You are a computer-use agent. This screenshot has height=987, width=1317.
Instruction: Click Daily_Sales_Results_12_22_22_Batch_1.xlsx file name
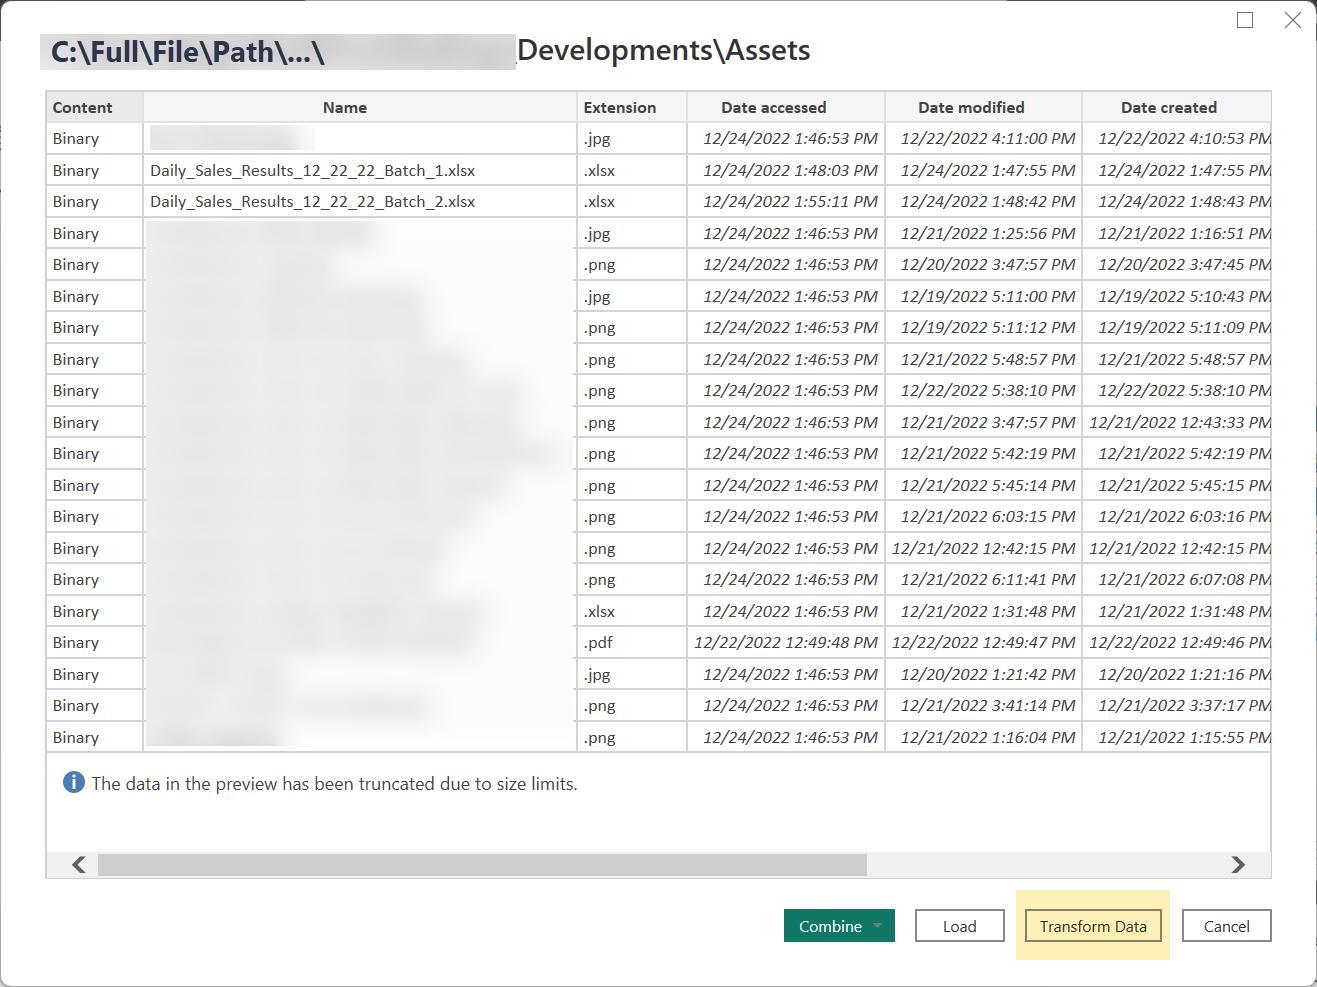click(313, 170)
